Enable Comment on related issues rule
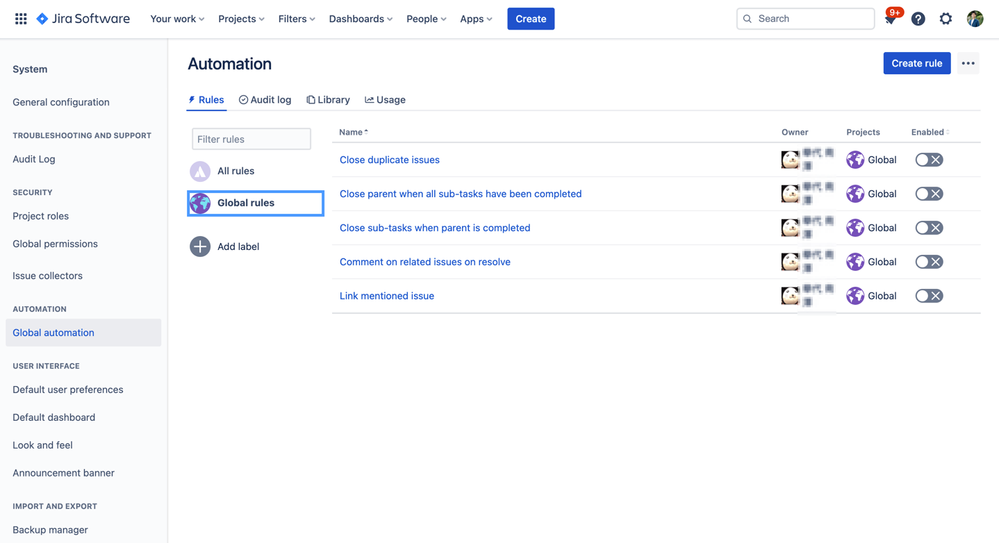The width and height of the screenshot is (999, 543). point(929,261)
